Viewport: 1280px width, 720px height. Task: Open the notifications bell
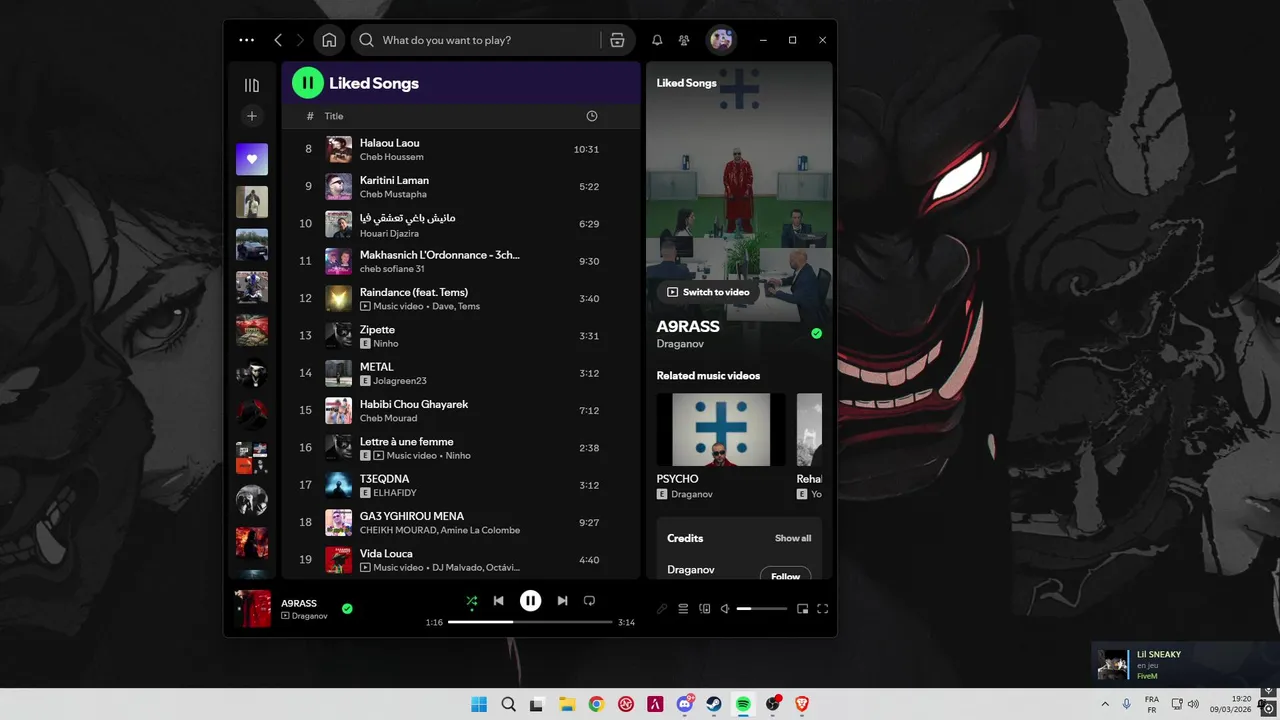(657, 40)
